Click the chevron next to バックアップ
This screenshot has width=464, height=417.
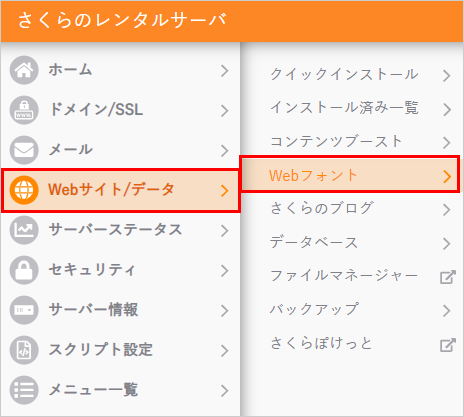point(447,311)
